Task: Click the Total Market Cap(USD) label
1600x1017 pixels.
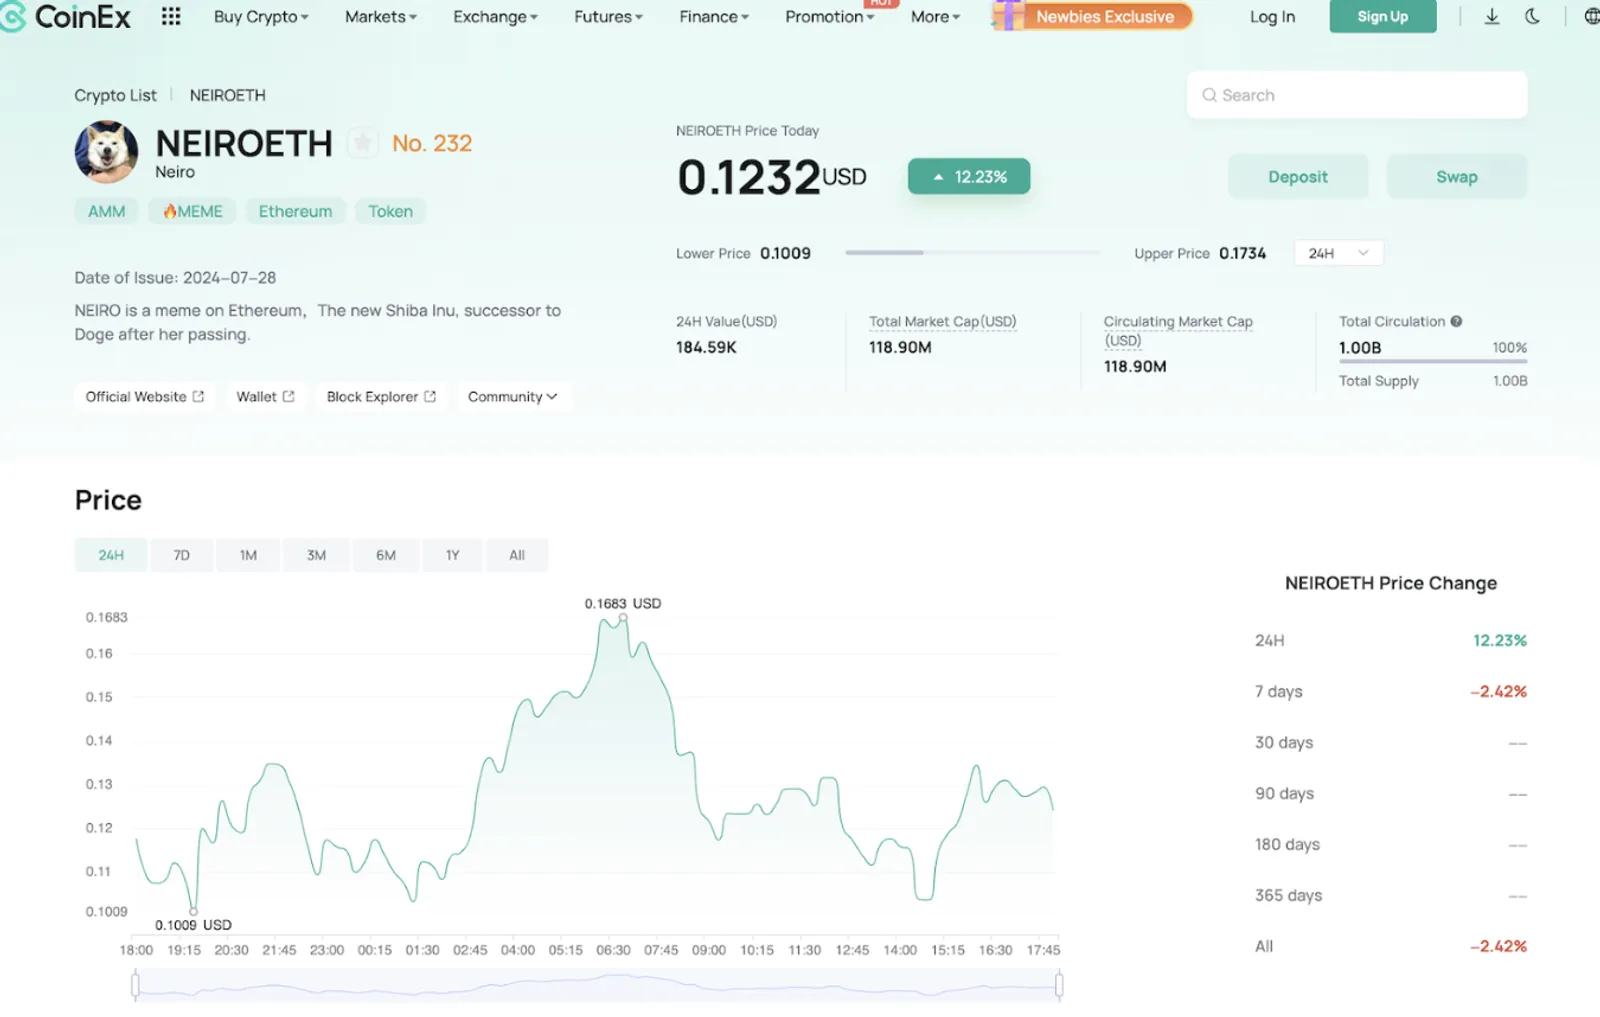Action: (942, 321)
